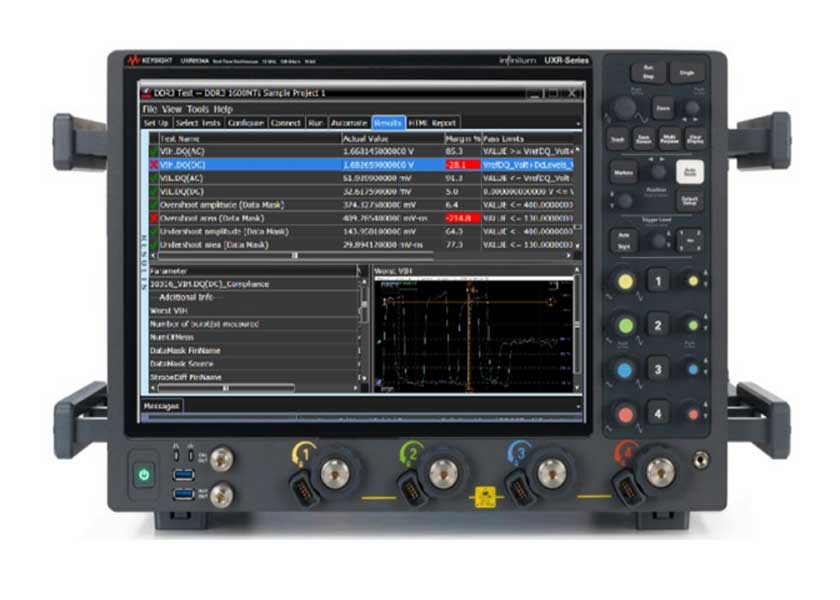Tap the green power button
This screenshot has height=600, width=840.
click(144, 474)
